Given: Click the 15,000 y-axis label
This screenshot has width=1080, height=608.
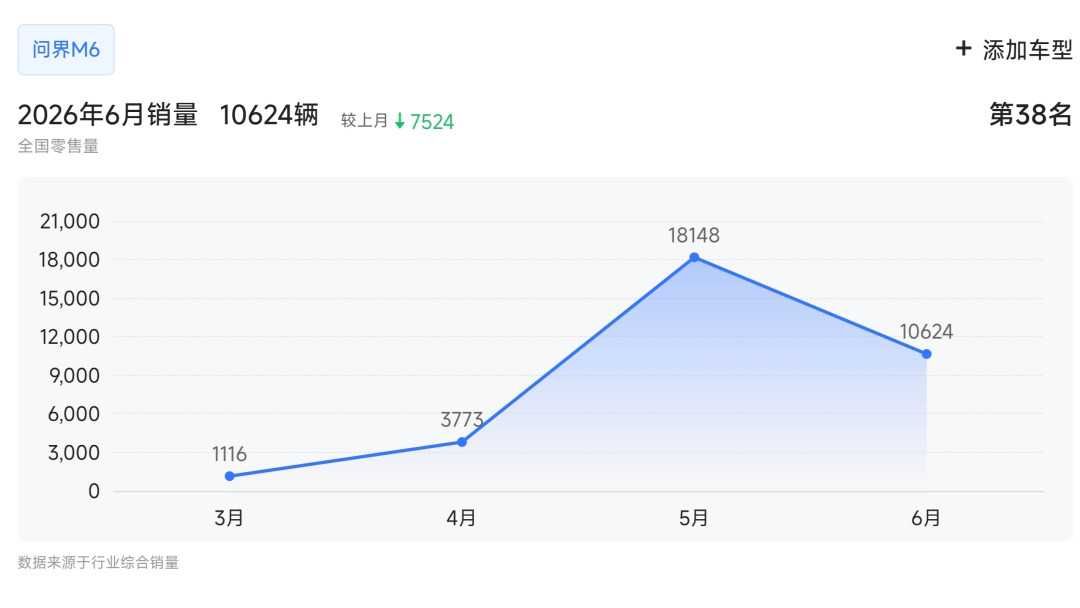Looking at the screenshot, I should click(70, 299).
